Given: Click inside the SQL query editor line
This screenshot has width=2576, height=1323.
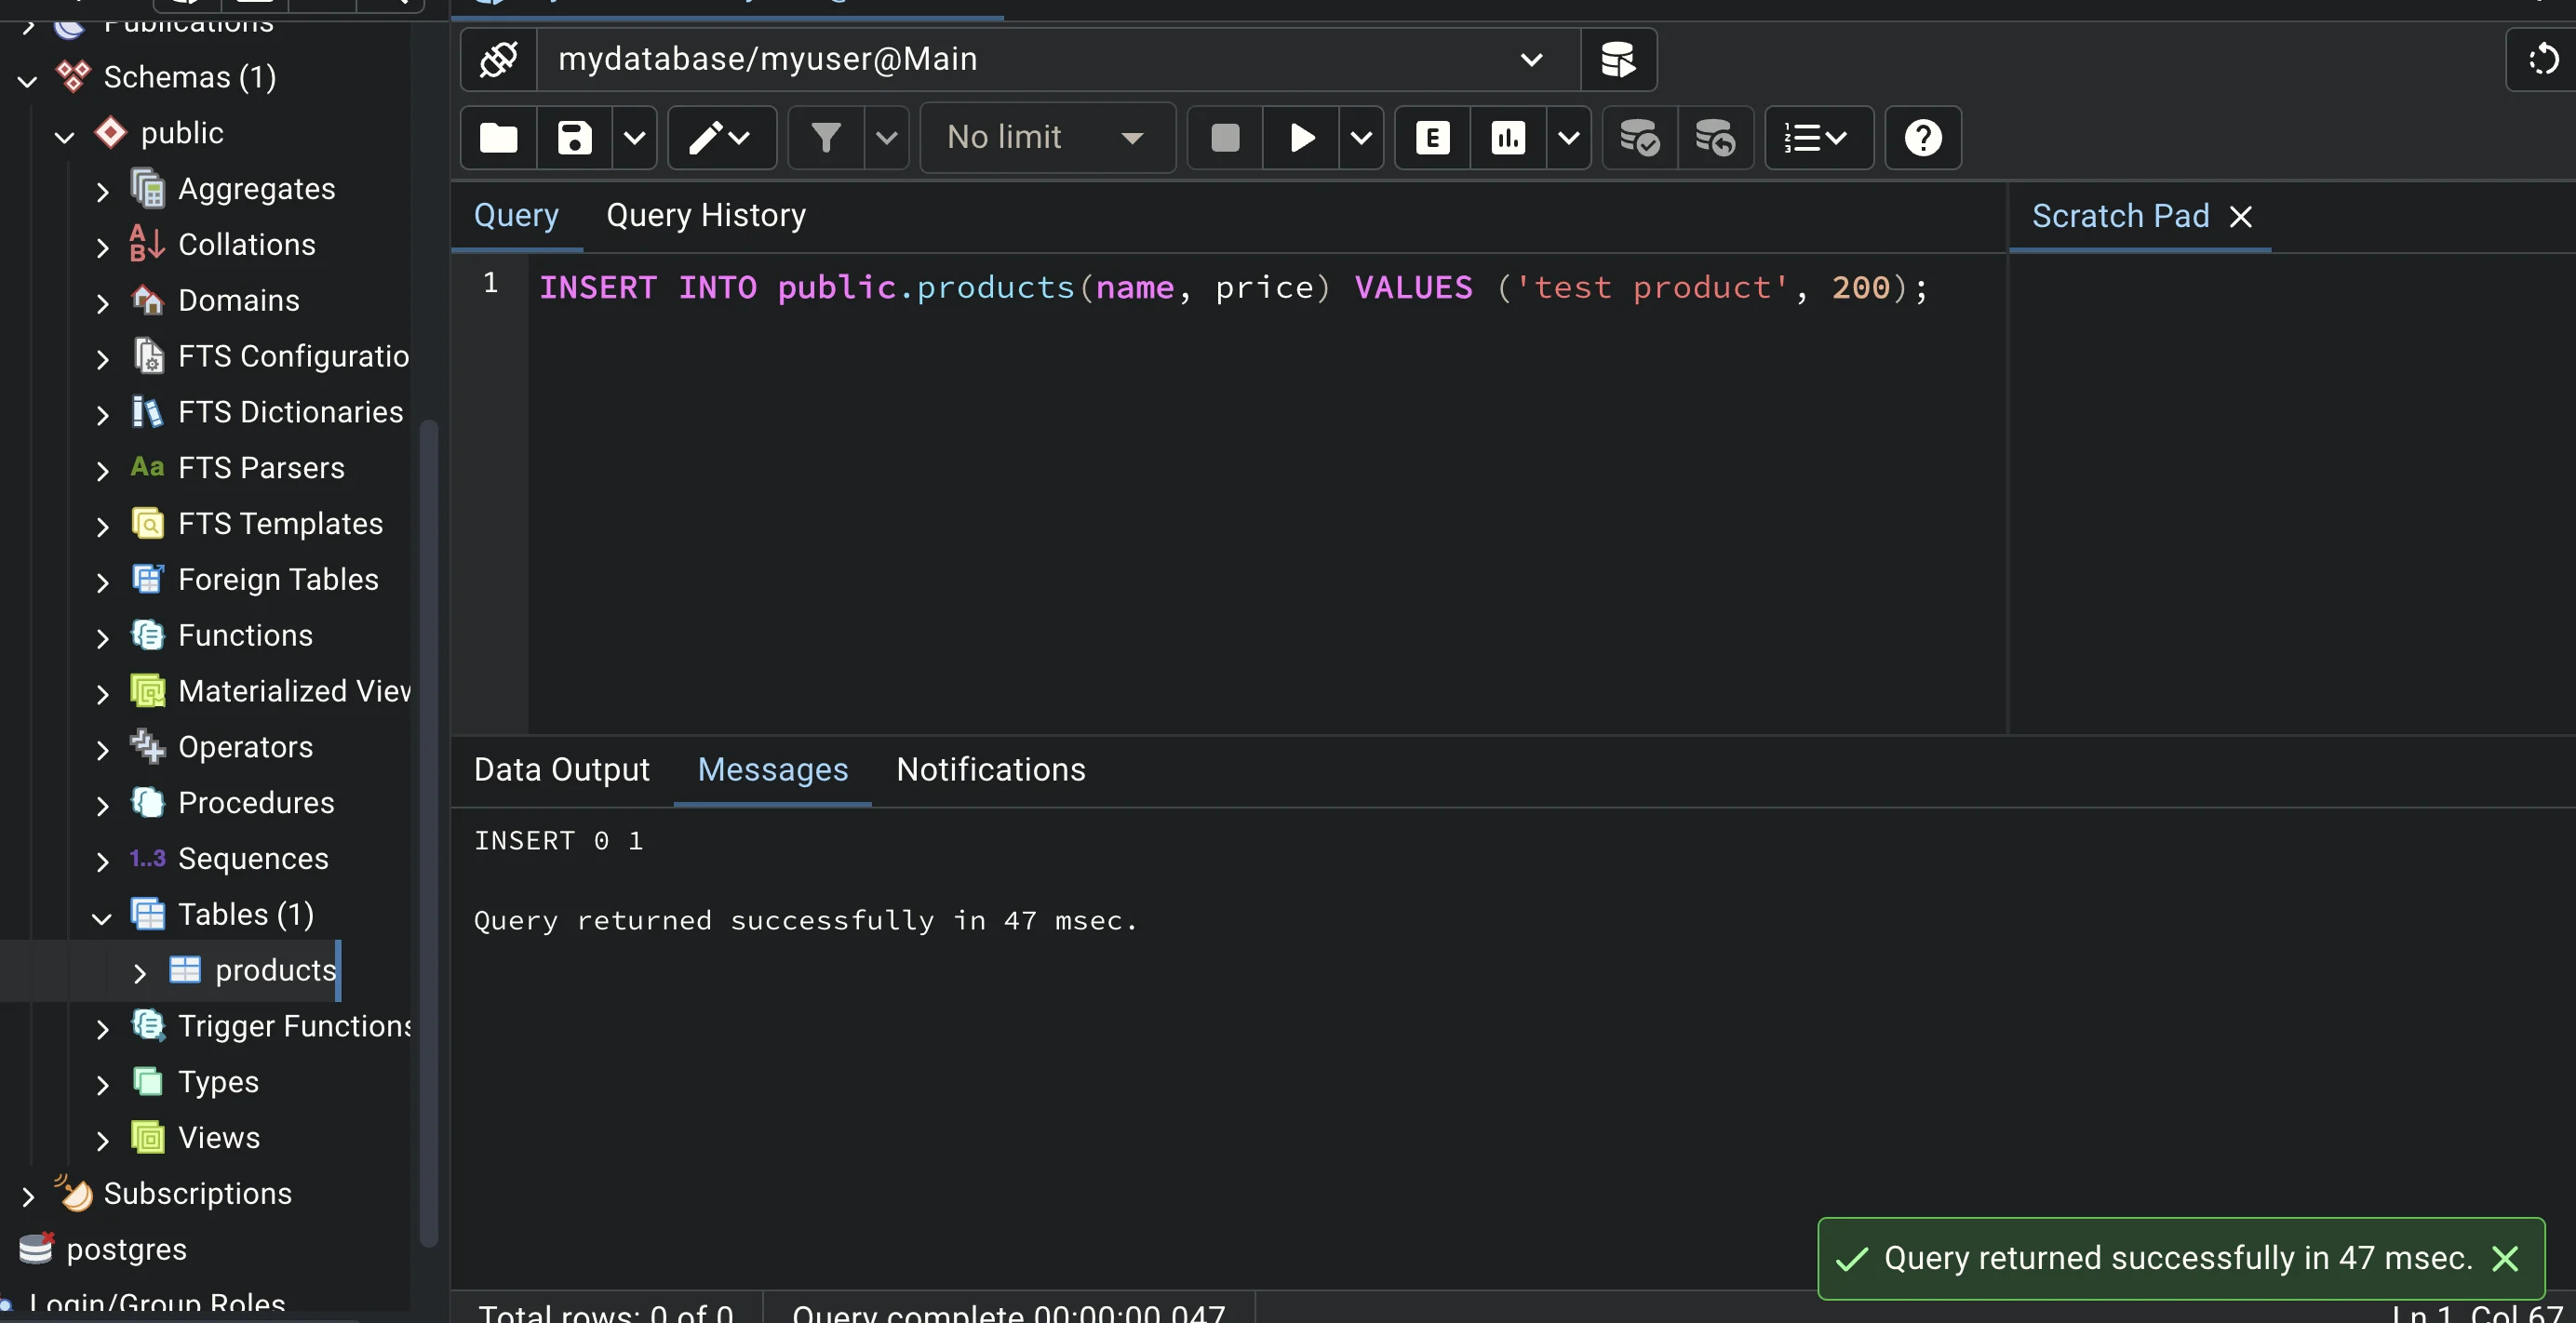Looking at the screenshot, I should (x=1232, y=288).
